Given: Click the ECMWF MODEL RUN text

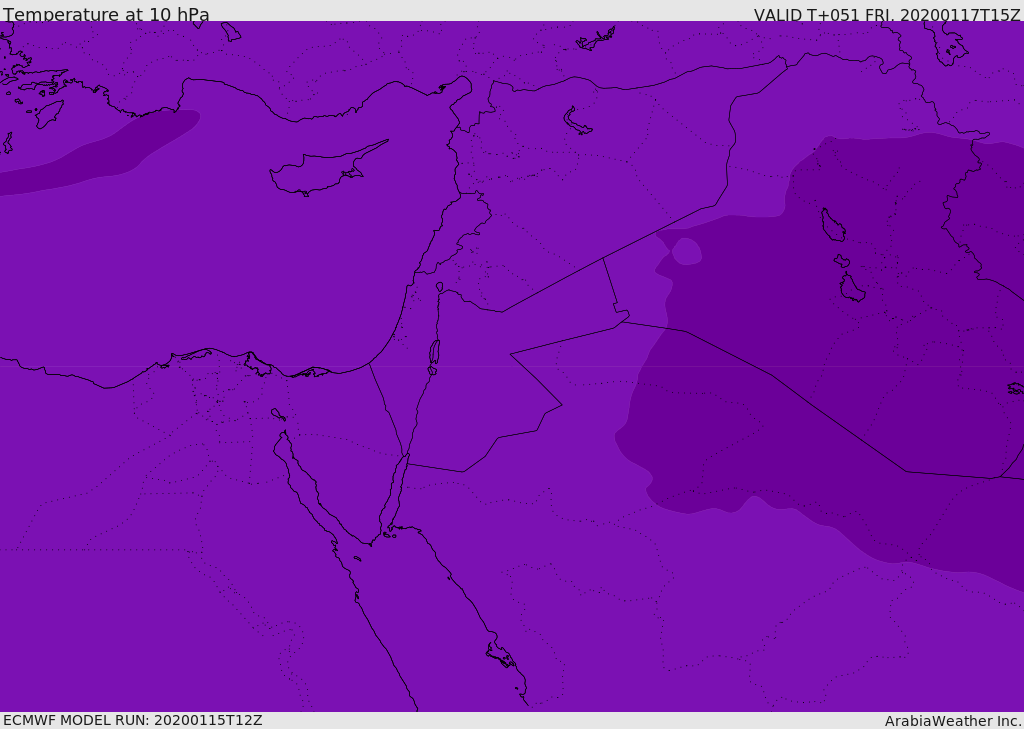Looking at the screenshot, I should (133, 720).
